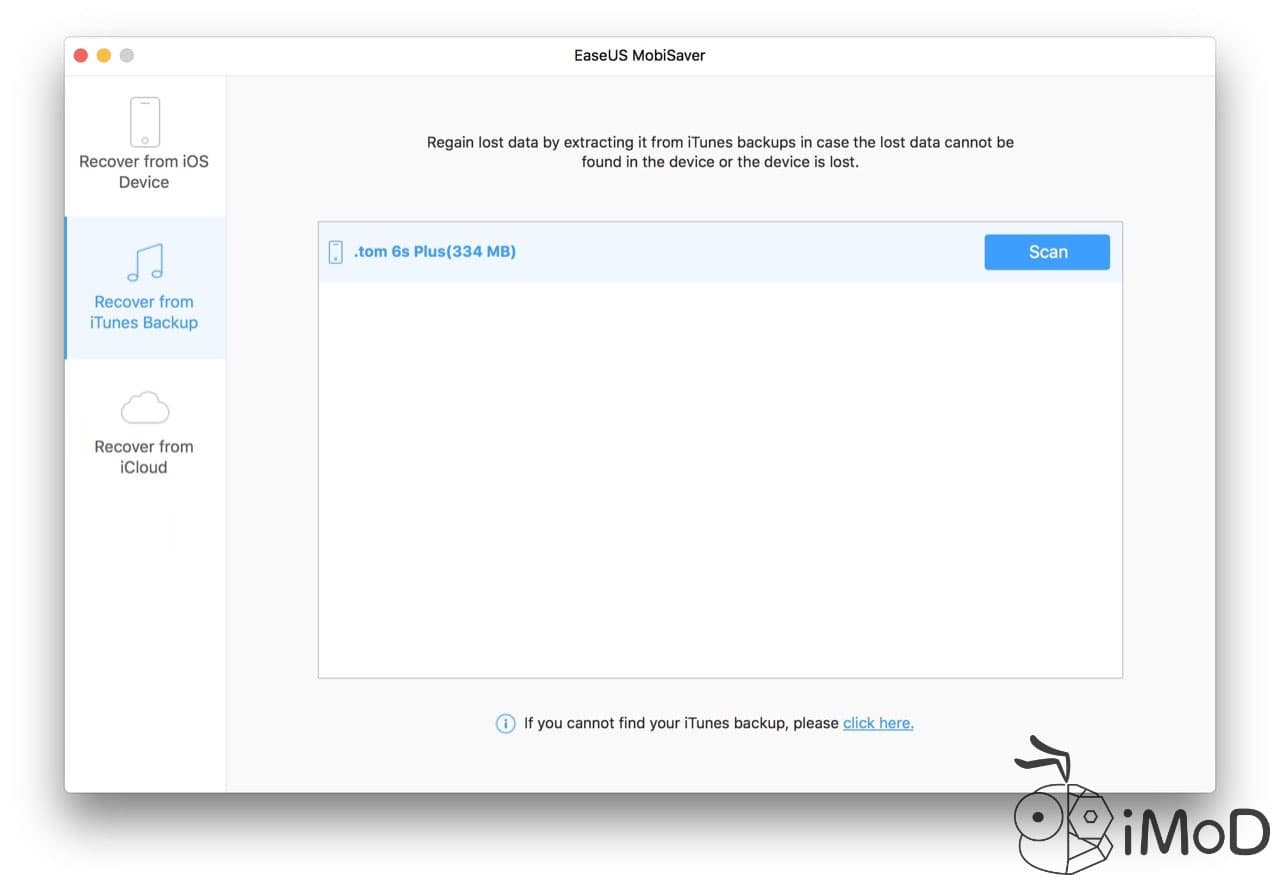This screenshot has width=1280, height=885.
Task: Click the EaseUS MobiSaver title bar text
Action: click(639, 55)
